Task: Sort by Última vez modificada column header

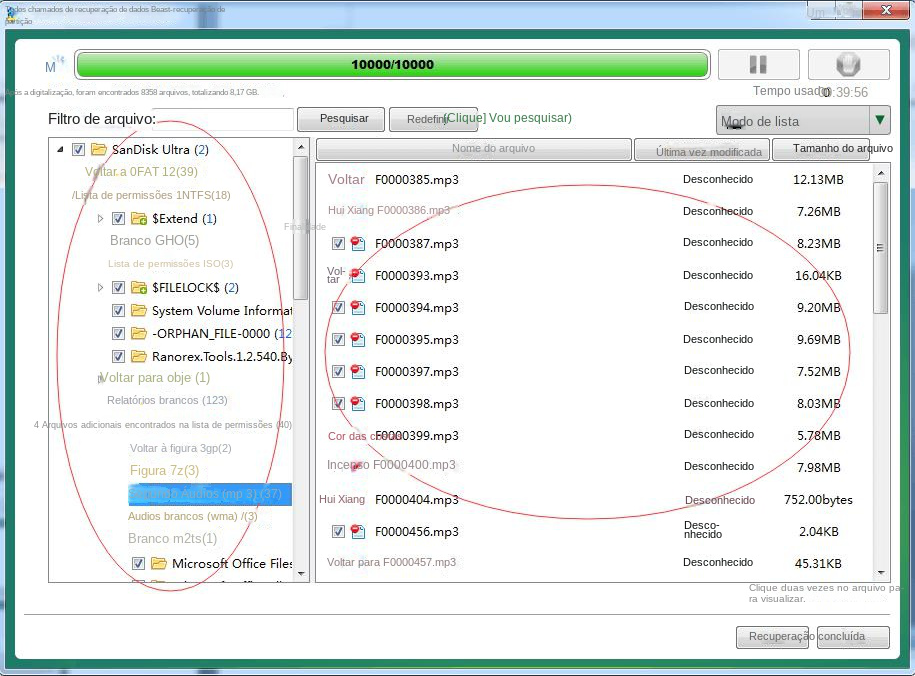Action: click(x=702, y=149)
